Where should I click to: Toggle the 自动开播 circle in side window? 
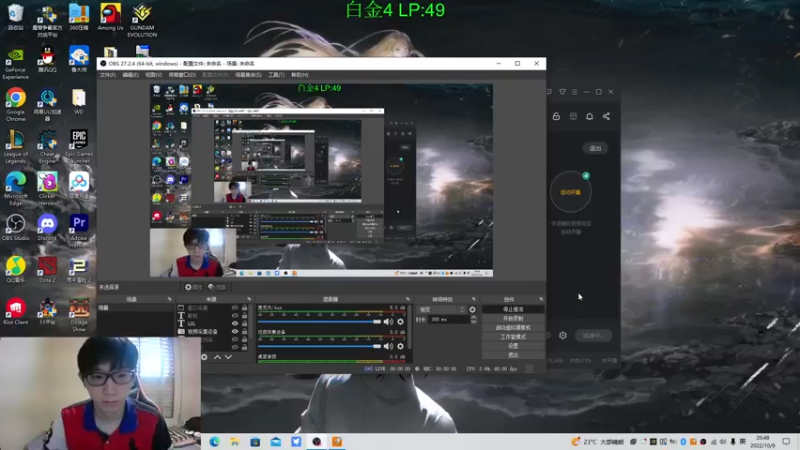pyautogui.click(x=570, y=192)
